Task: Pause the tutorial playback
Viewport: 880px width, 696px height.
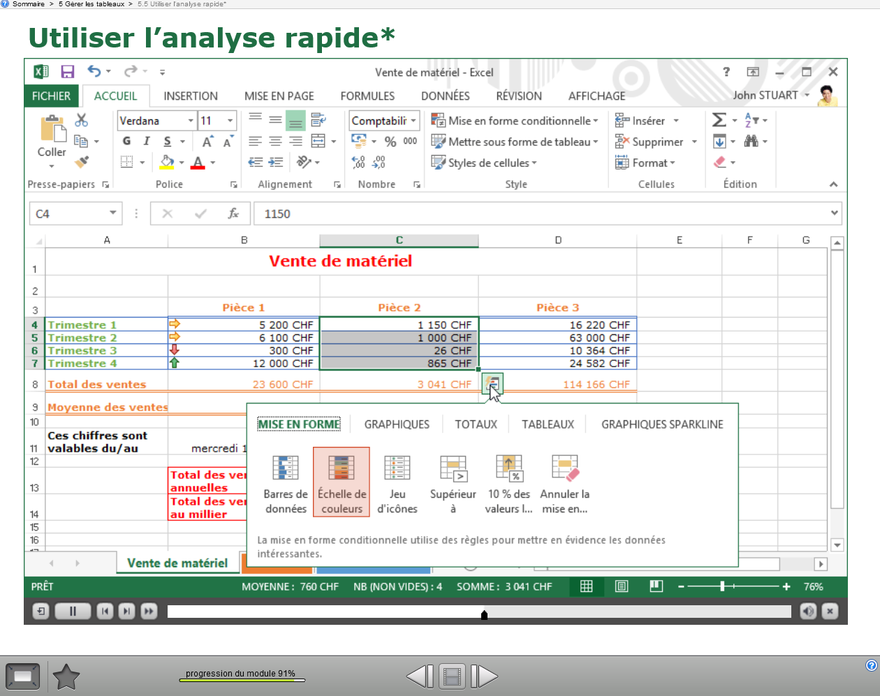Action: click(x=72, y=611)
